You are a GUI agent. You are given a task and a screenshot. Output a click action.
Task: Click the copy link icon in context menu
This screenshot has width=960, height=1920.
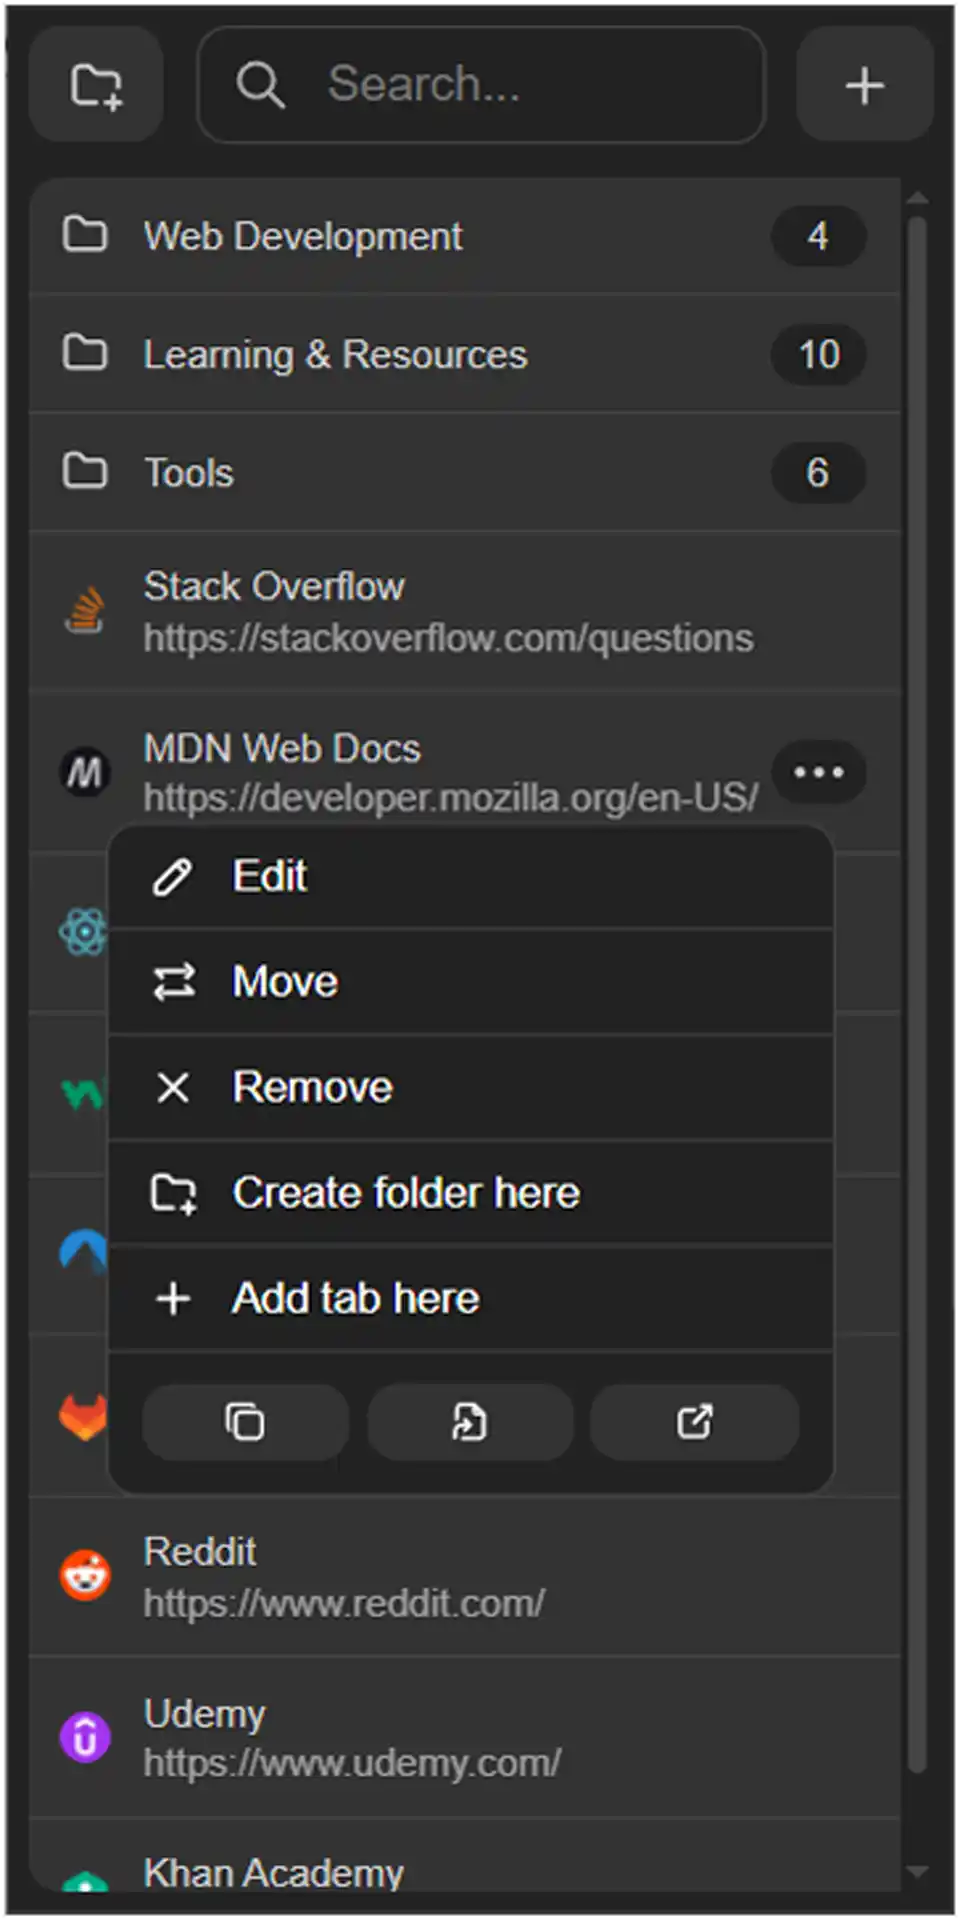click(x=244, y=1422)
